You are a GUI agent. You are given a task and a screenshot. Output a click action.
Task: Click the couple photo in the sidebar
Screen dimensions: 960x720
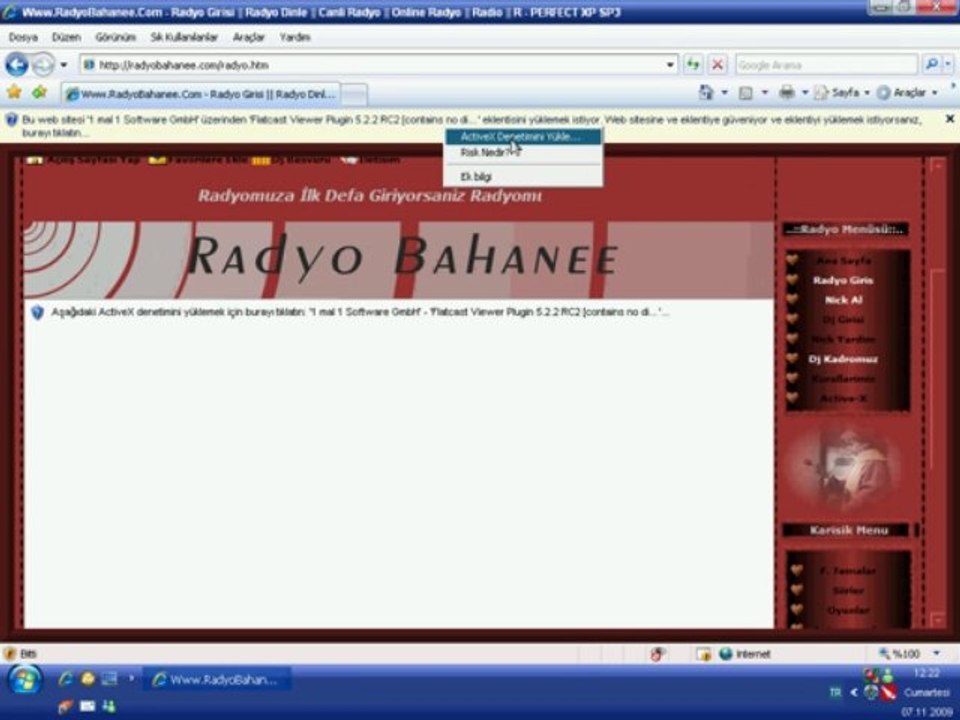[x=845, y=469]
